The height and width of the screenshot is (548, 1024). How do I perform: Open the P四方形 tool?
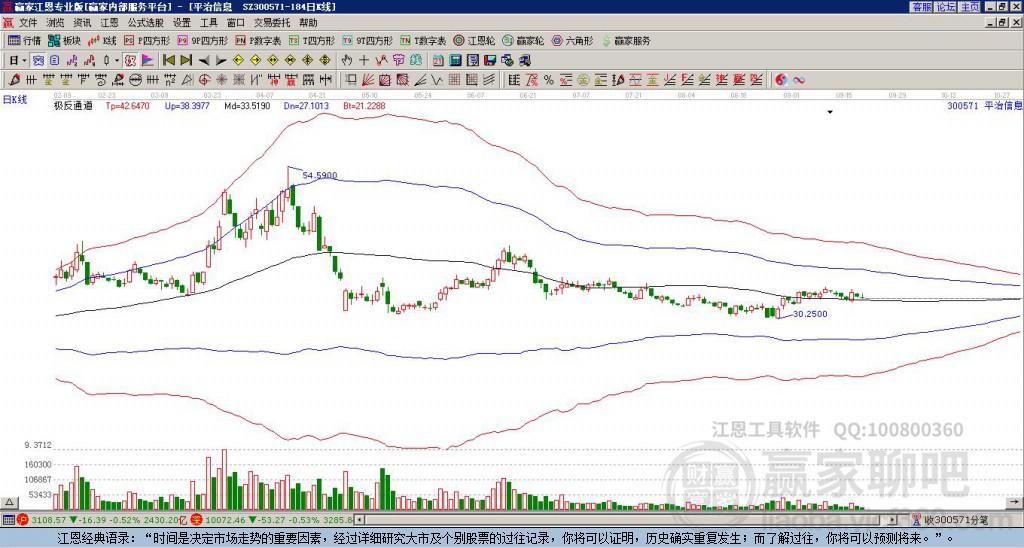pos(146,40)
